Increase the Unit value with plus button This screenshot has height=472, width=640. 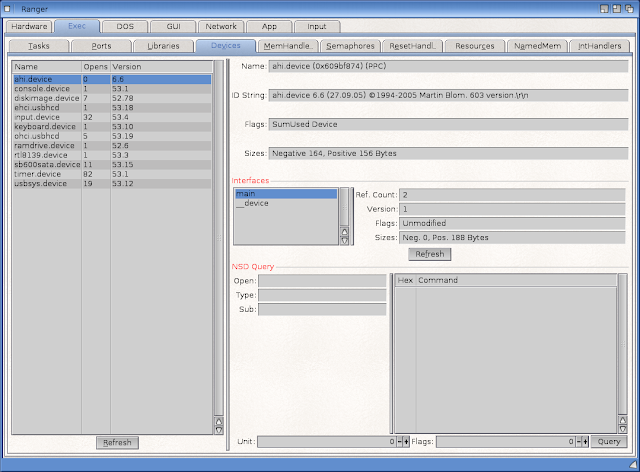point(406,441)
